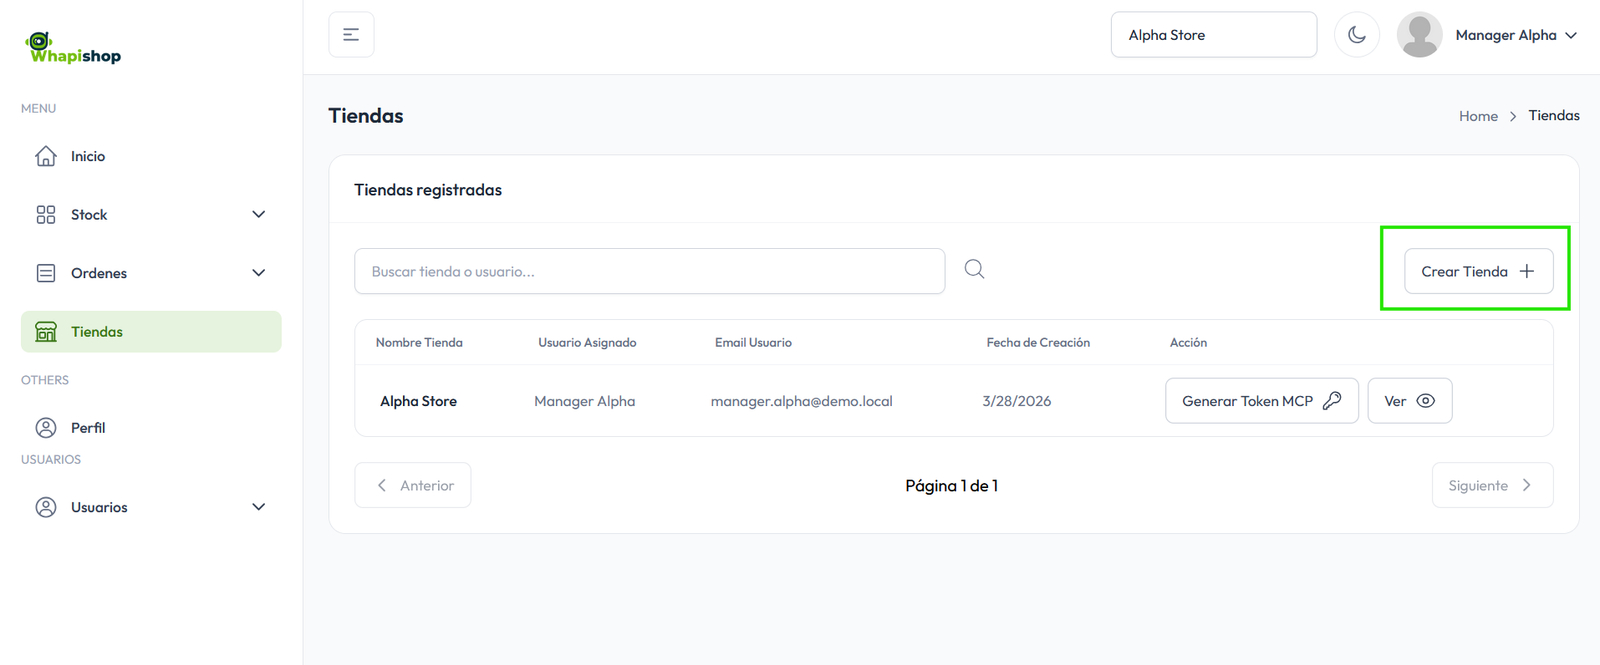Click the Ordenes list icon
The height and width of the screenshot is (665, 1600).
coord(46,273)
